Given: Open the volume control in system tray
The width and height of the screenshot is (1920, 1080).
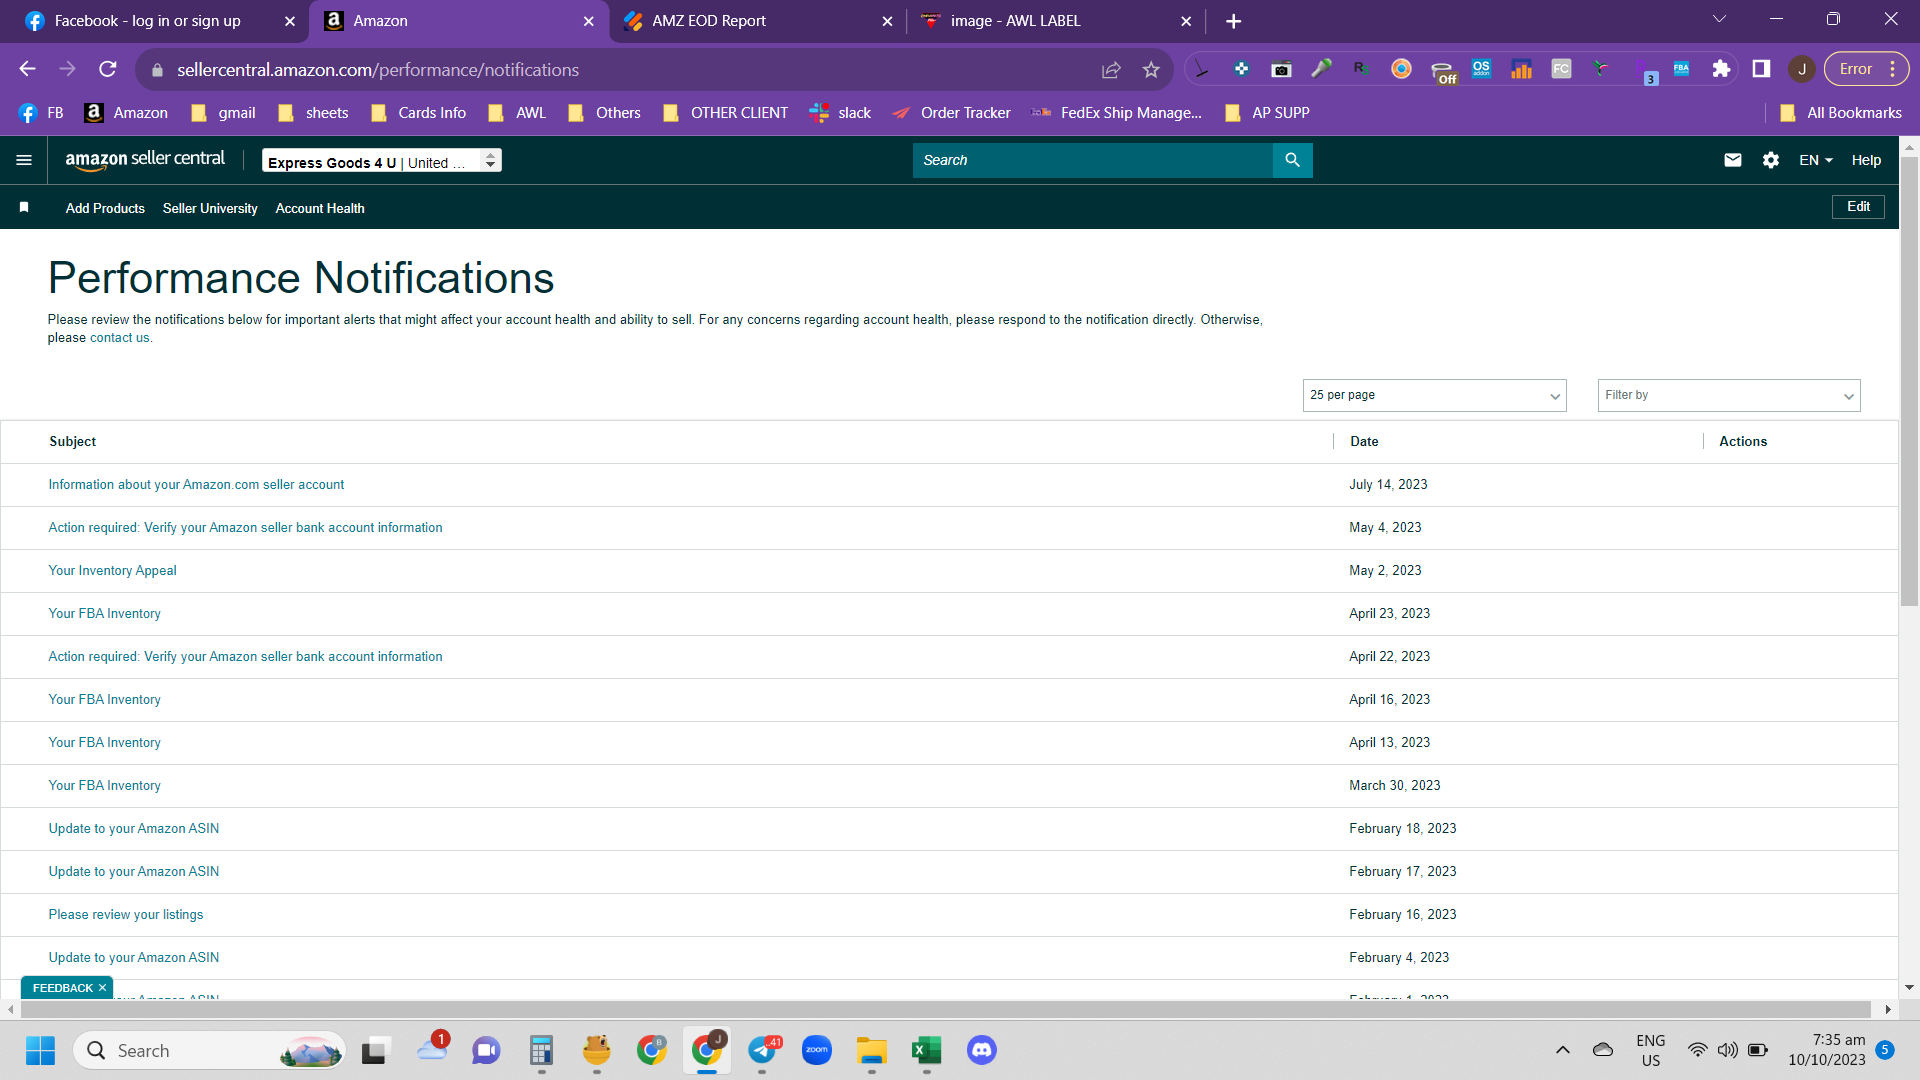Looking at the screenshot, I should 1727,1050.
